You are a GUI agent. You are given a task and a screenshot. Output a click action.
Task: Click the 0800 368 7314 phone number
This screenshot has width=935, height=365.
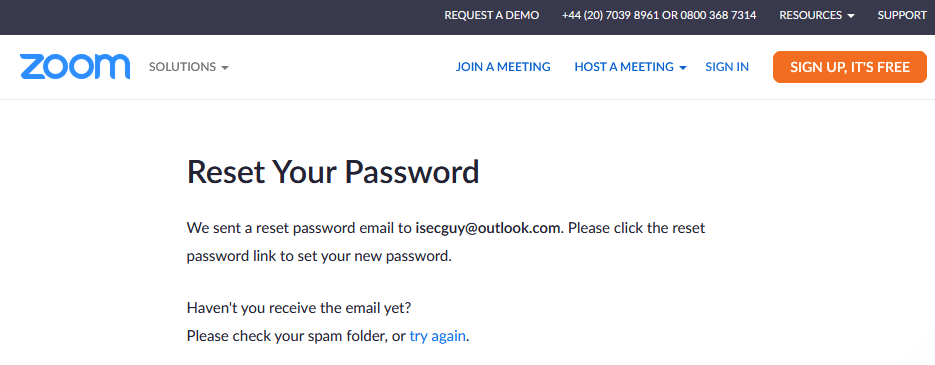coord(718,16)
